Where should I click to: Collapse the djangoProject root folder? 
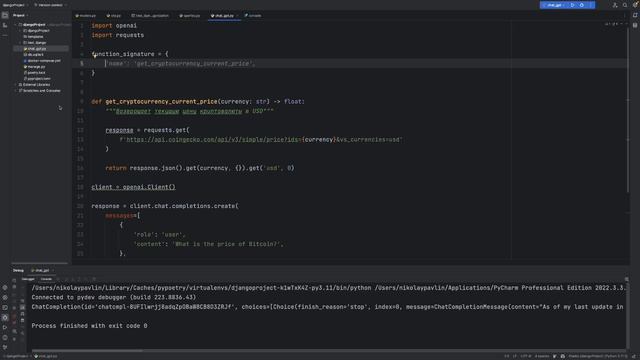(16, 24)
